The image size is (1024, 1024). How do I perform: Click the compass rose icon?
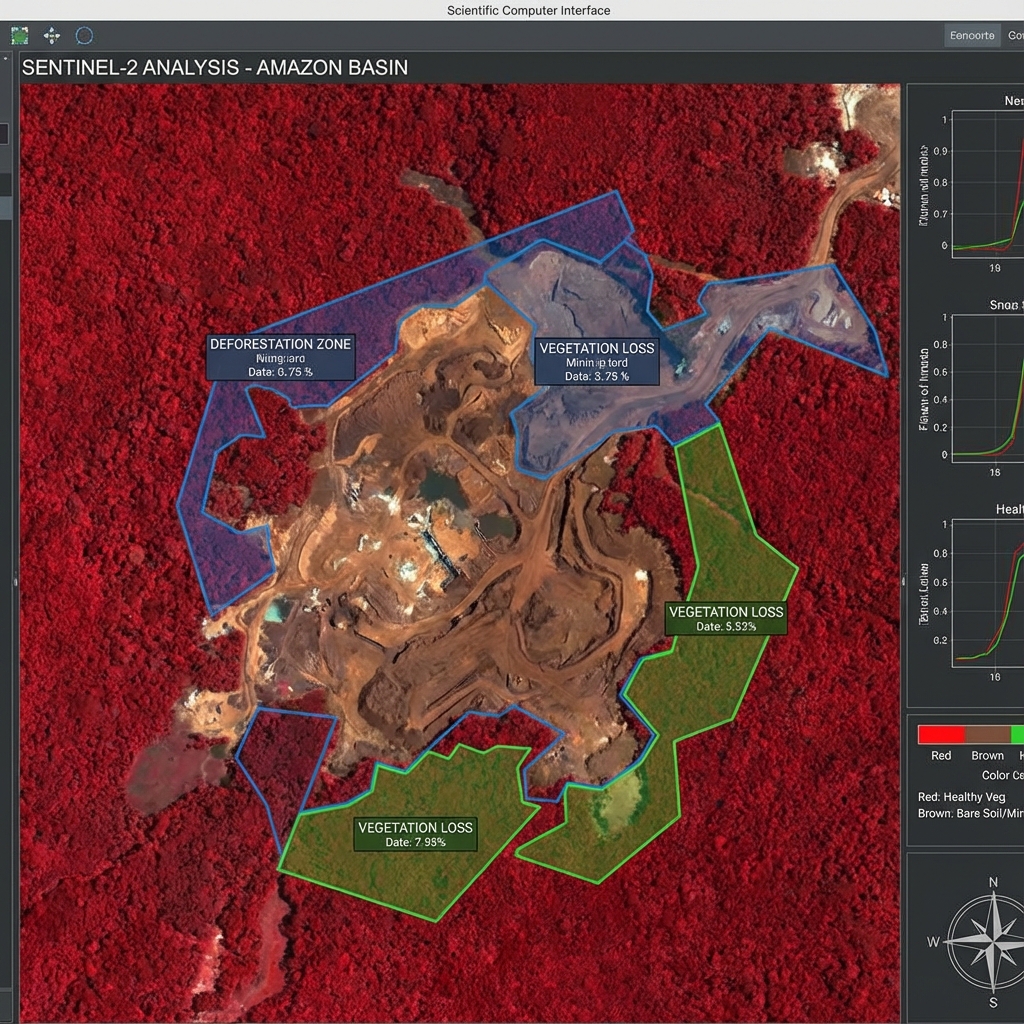point(989,939)
